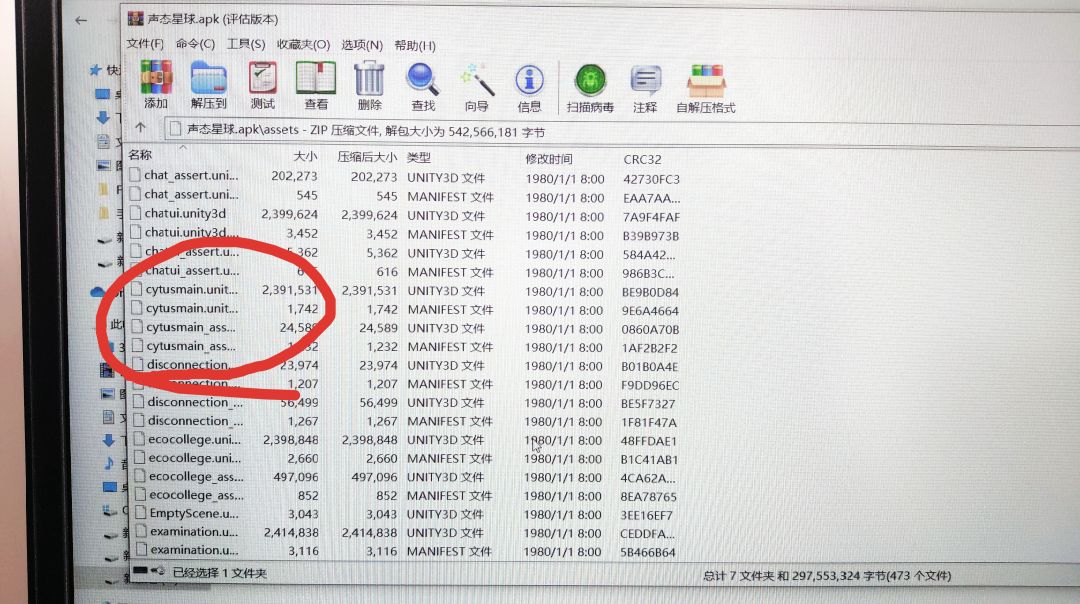The height and width of the screenshot is (604, 1080).
Task: Click the window title 声态星球.apk (评估版本)
Action: coord(213,19)
